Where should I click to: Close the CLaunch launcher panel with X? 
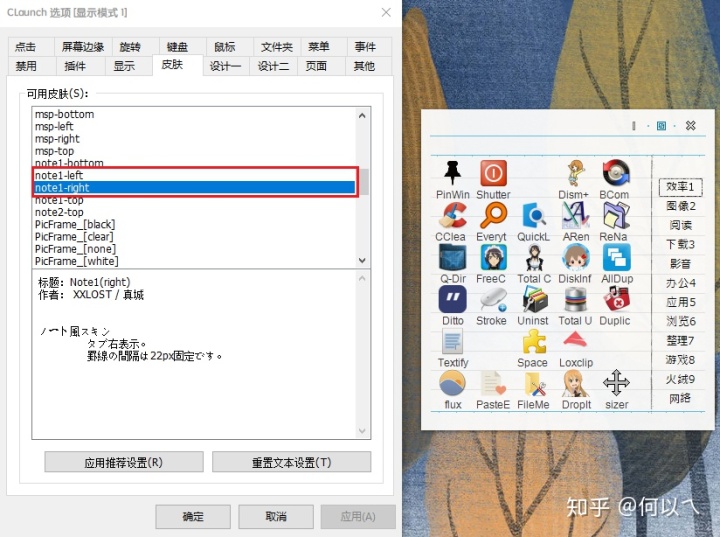pos(690,125)
